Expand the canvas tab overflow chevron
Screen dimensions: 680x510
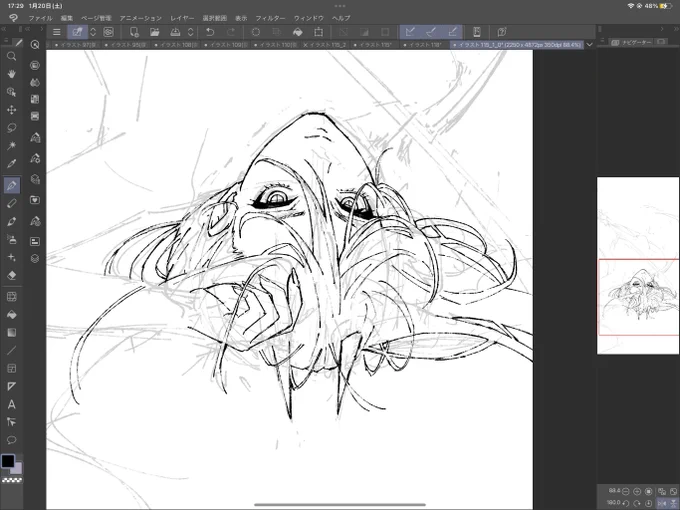point(589,45)
